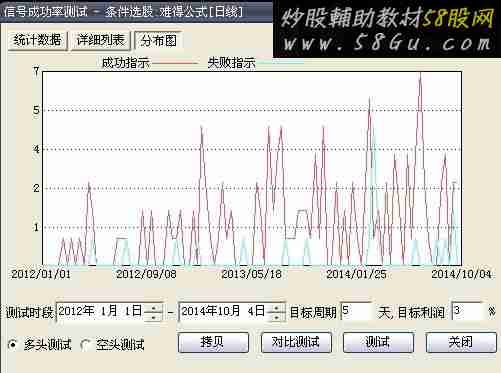Increase start date with up spinner
Screen dimensions: 501x373
[x=154, y=307]
